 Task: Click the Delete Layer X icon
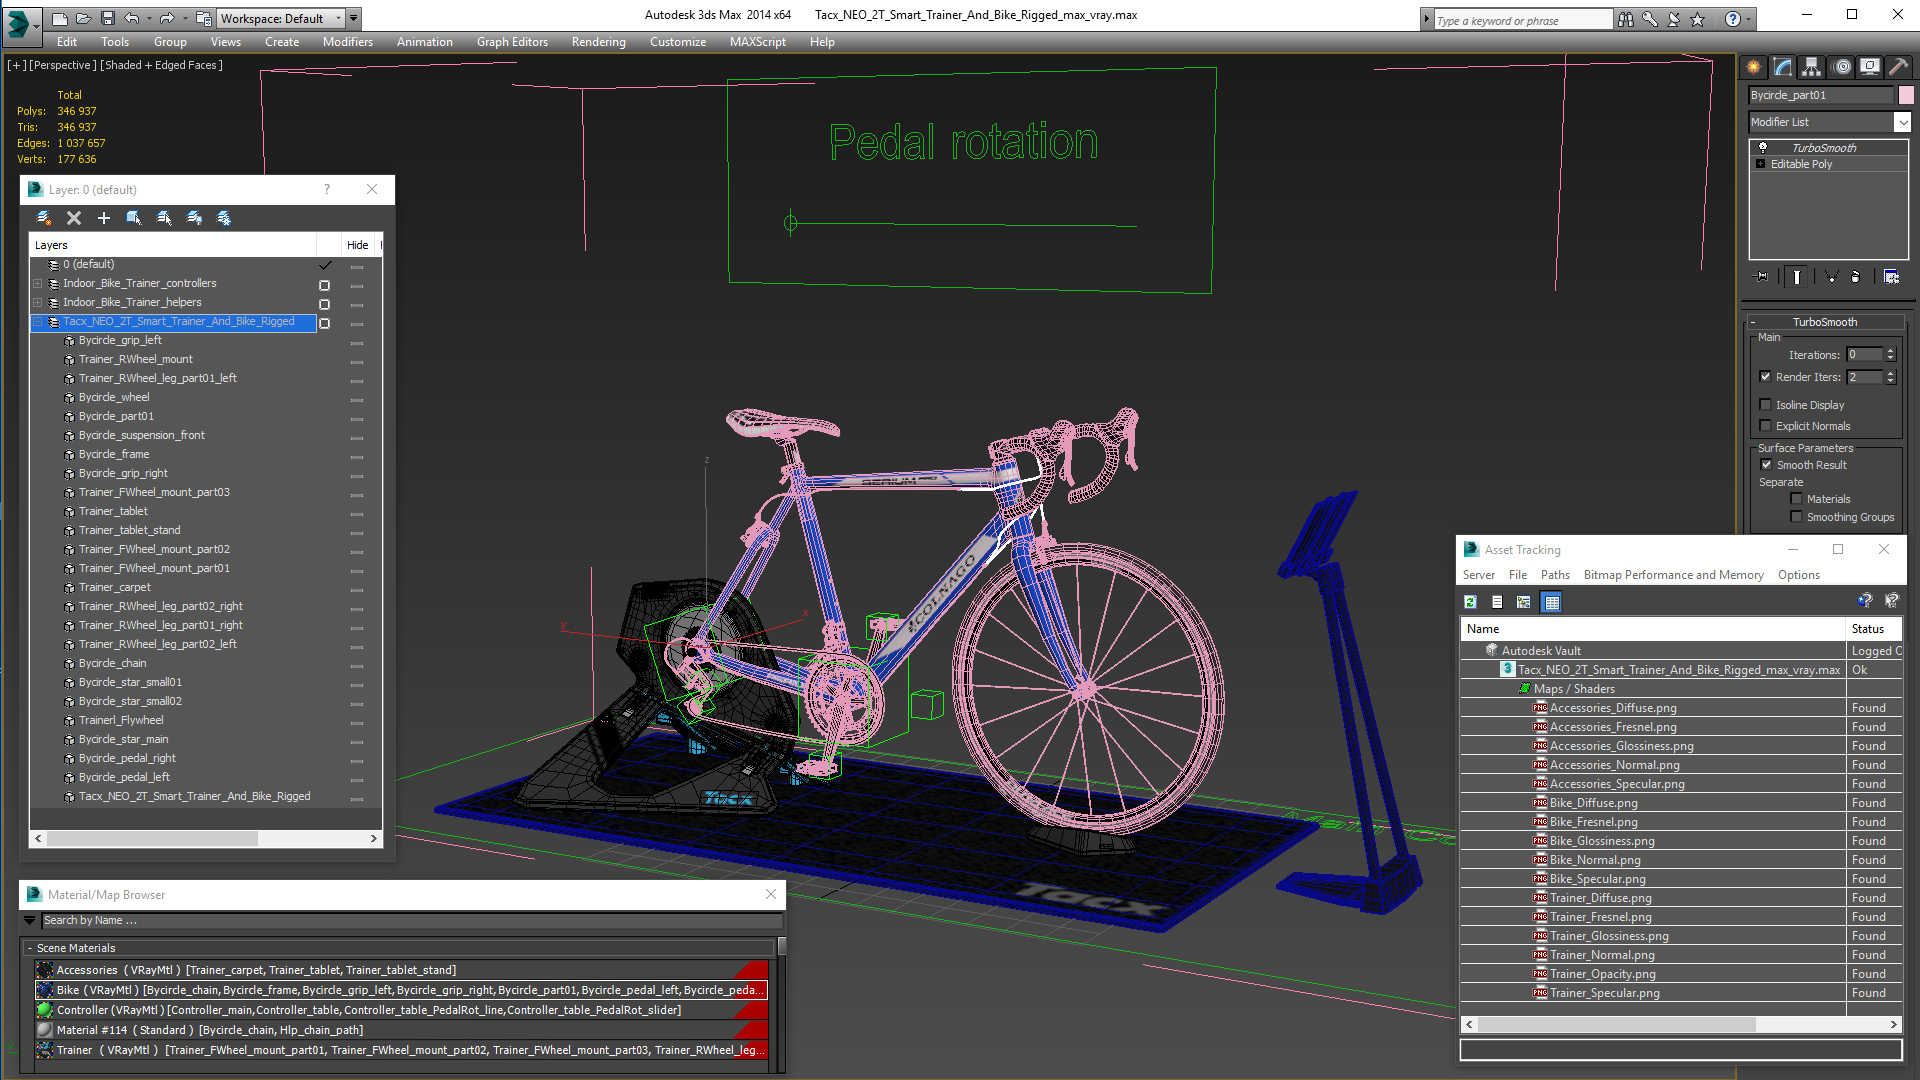tap(74, 218)
